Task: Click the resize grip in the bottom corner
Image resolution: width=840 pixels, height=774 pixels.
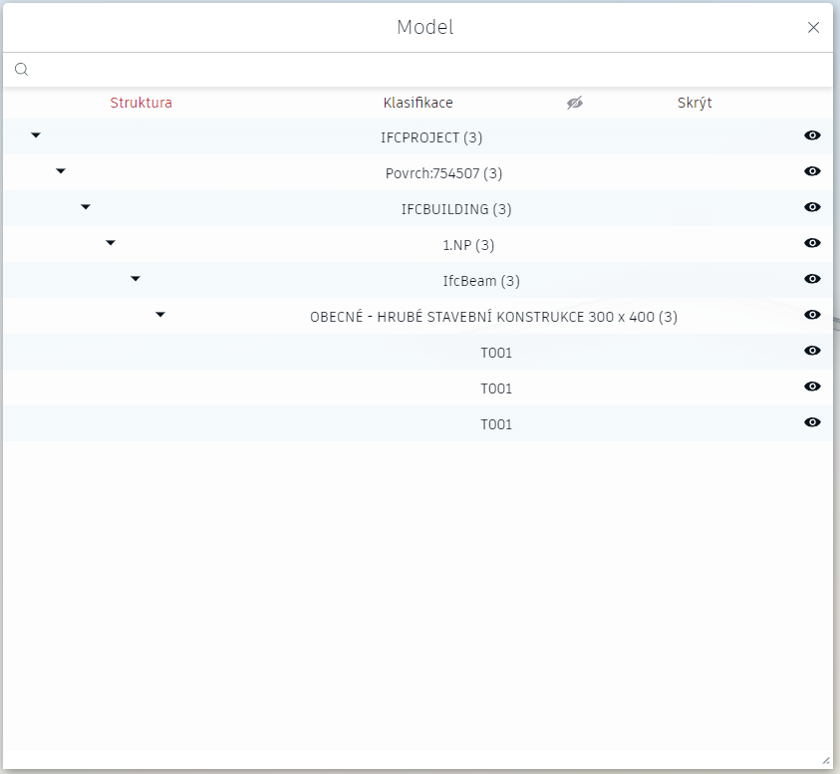Action: click(825, 760)
